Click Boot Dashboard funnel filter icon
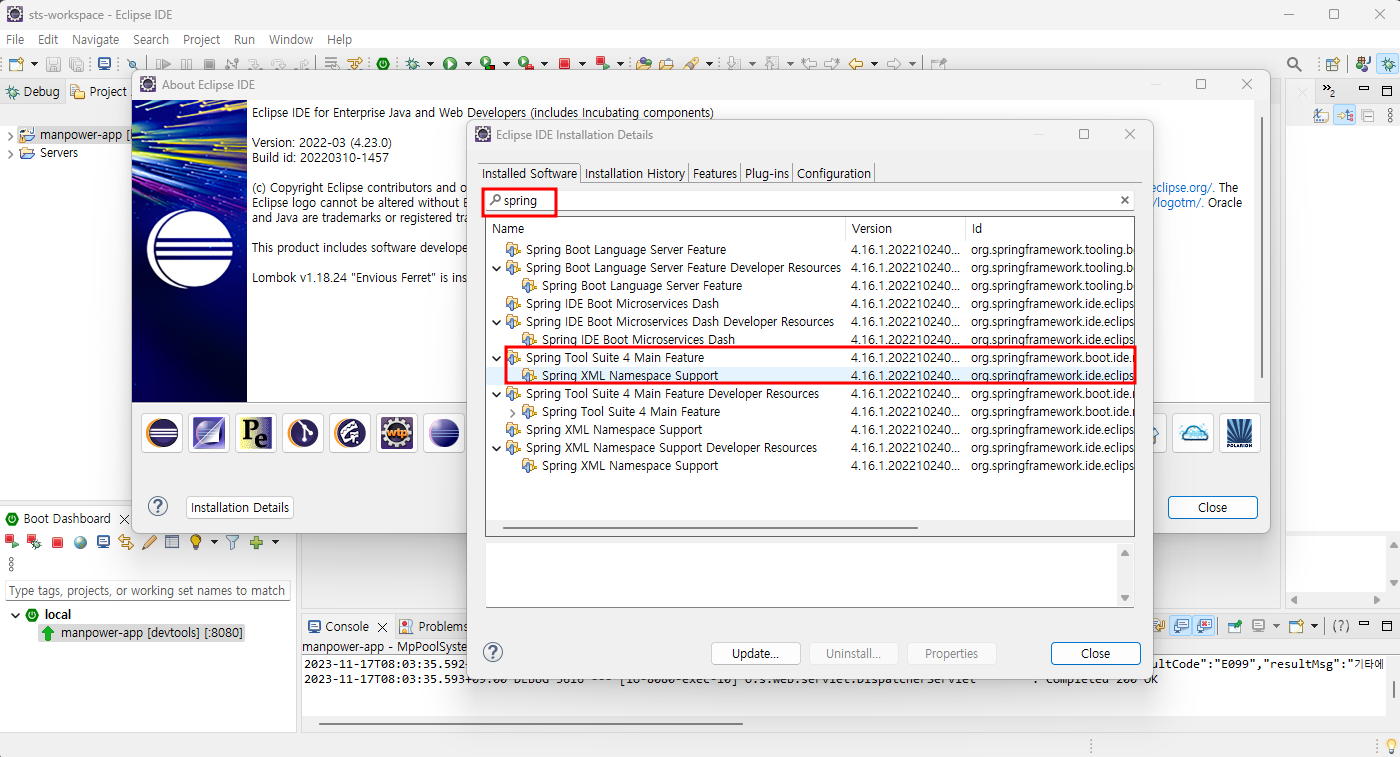This screenshot has height=757, width=1400. 232,542
